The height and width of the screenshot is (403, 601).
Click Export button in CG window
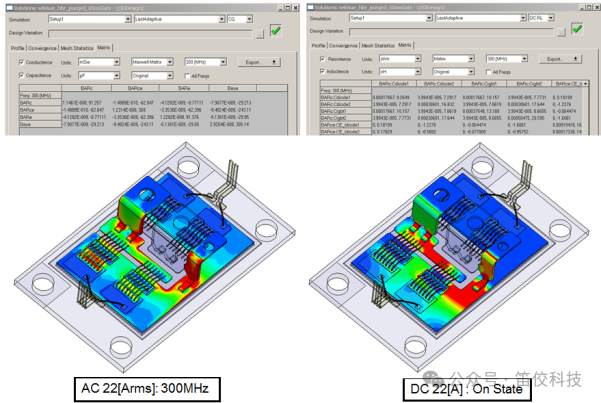[x=259, y=62]
